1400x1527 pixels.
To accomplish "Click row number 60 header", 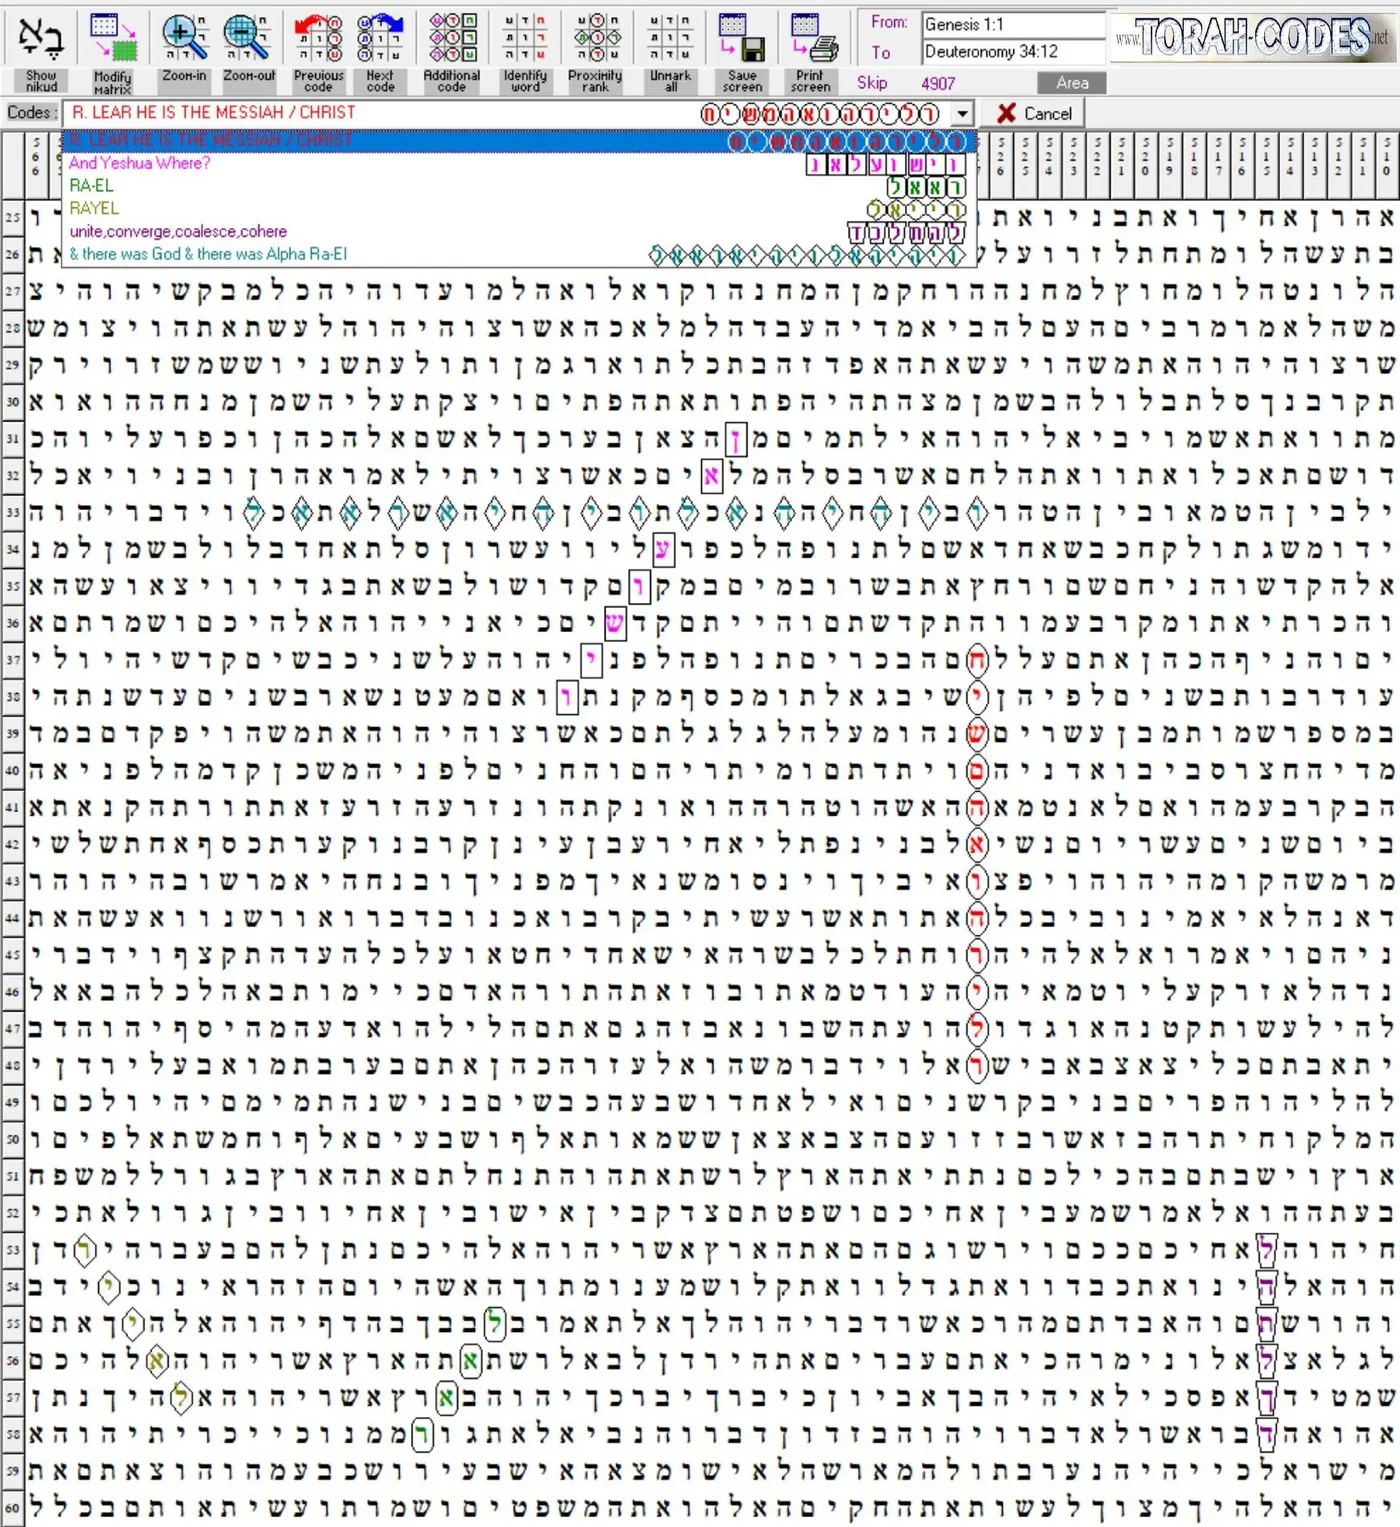I will [12, 1507].
